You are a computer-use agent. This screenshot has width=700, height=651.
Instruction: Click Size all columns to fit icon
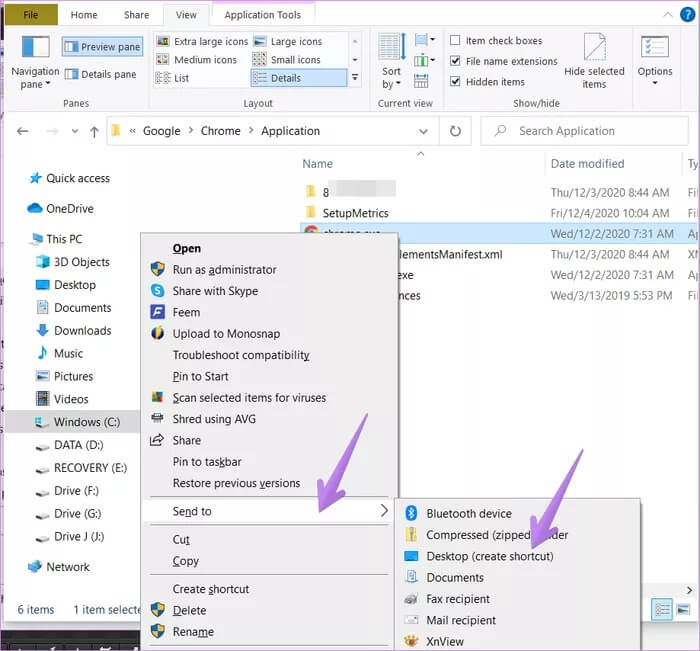[421, 81]
